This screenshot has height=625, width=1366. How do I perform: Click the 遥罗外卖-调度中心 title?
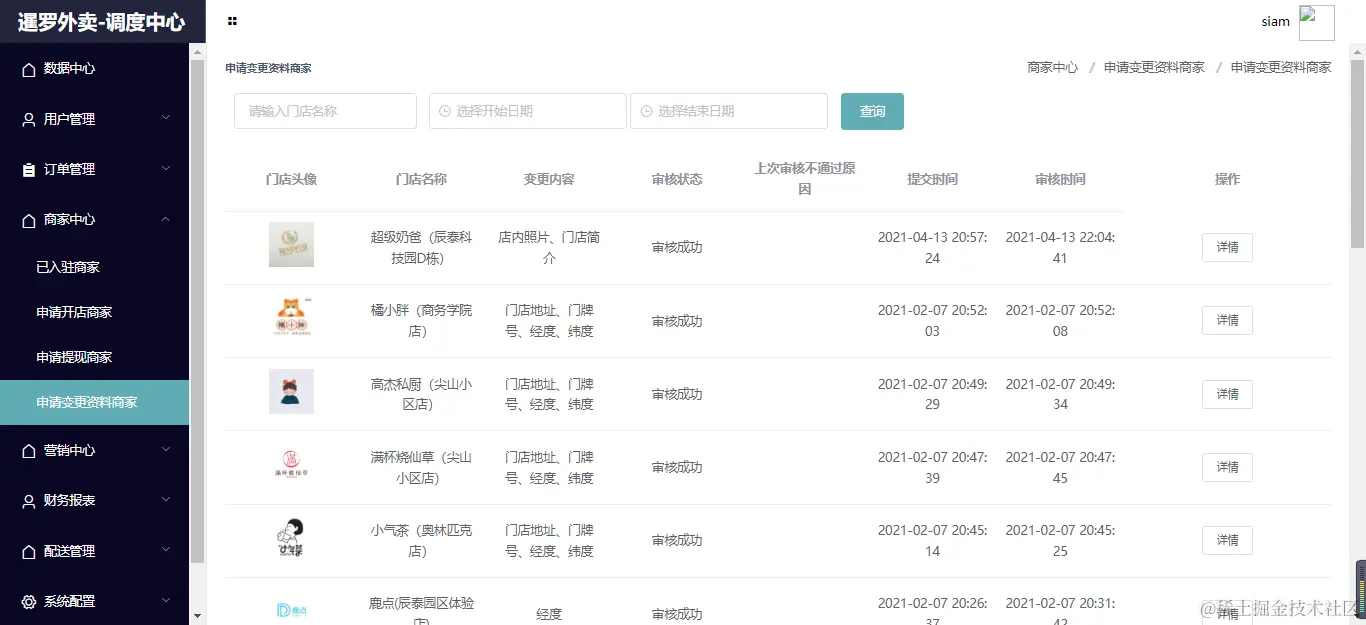coord(101,22)
